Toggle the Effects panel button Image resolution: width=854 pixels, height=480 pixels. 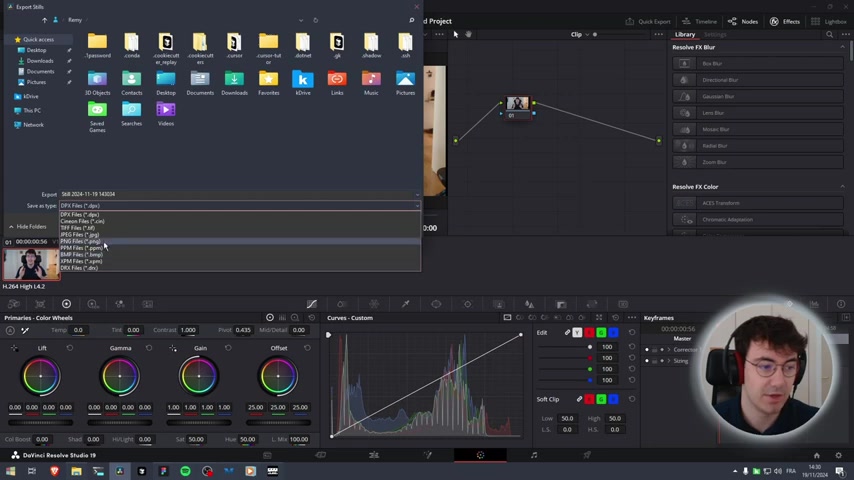785,22
